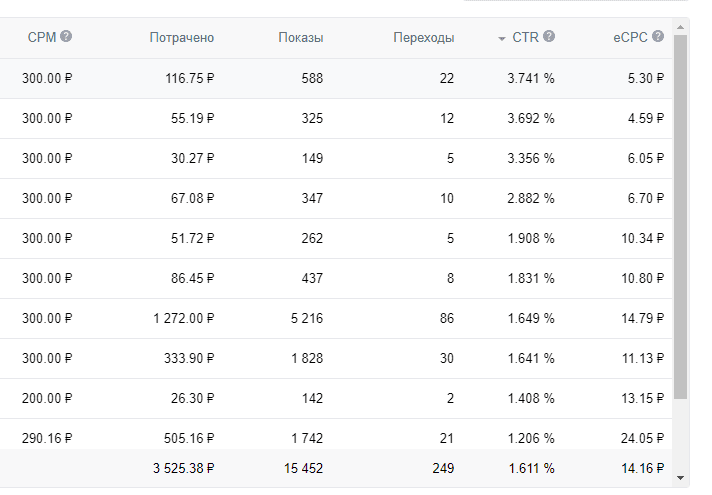Show the eCPC help tooltip icon
This screenshot has height=495, width=712.
(x=658, y=37)
